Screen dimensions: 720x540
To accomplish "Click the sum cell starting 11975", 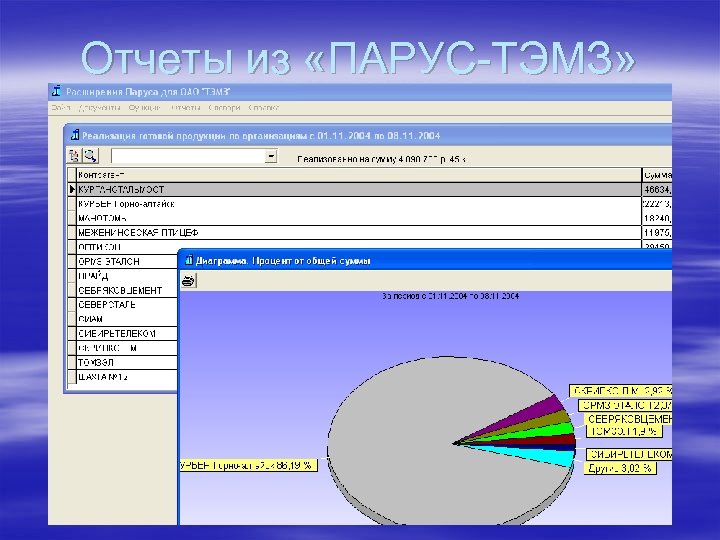I will [x=657, y=232].
